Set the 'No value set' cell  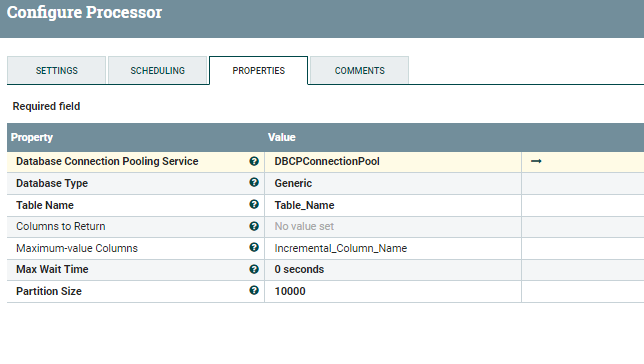tap(393, 226)
